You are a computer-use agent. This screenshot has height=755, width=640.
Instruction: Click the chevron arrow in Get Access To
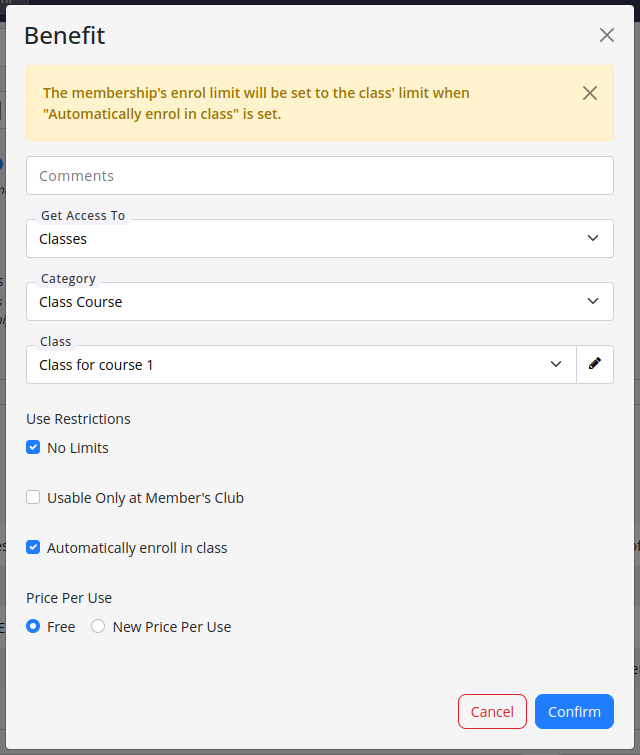coord(593,239)
